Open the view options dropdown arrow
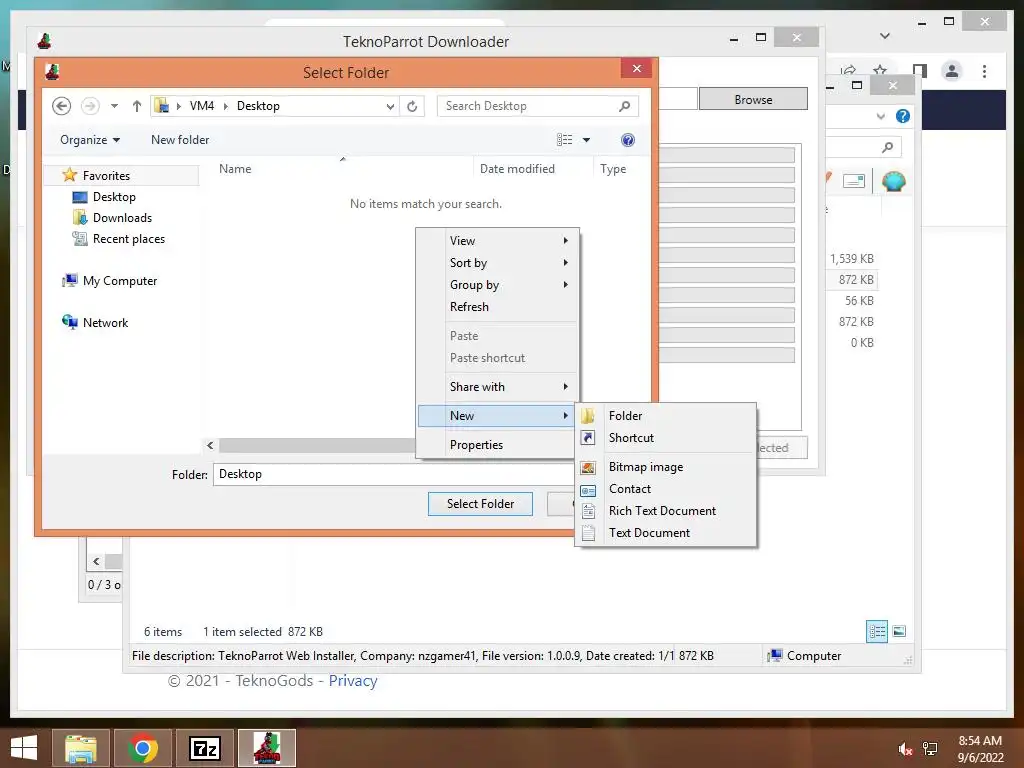Screen dimensions: 1024x768 [586, 140]
